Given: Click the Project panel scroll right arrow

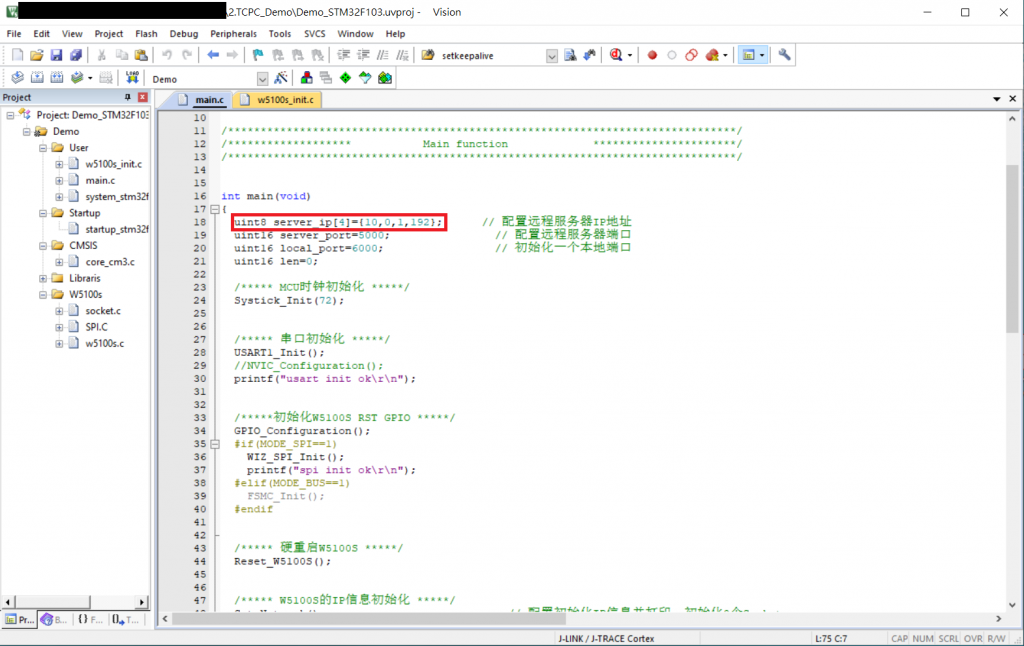Looking at the screenshot, I should click(x=142, y=602).
